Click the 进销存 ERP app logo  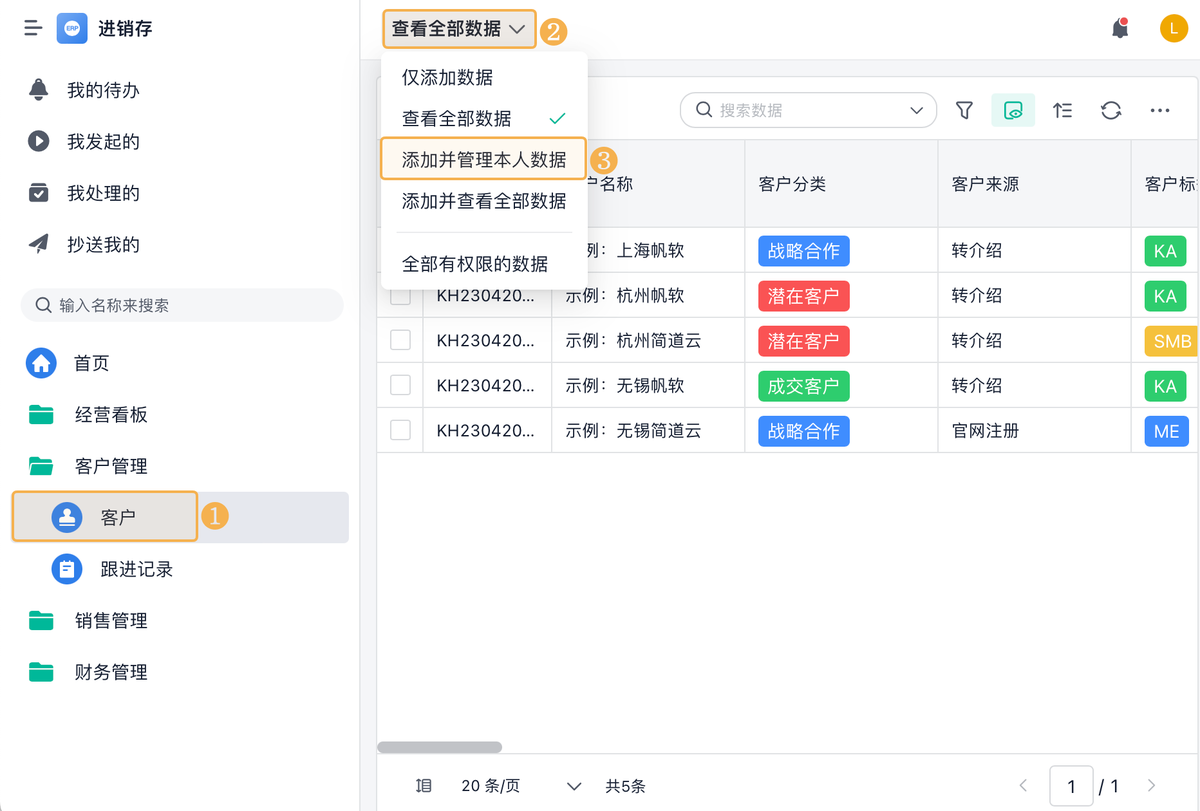72,28
